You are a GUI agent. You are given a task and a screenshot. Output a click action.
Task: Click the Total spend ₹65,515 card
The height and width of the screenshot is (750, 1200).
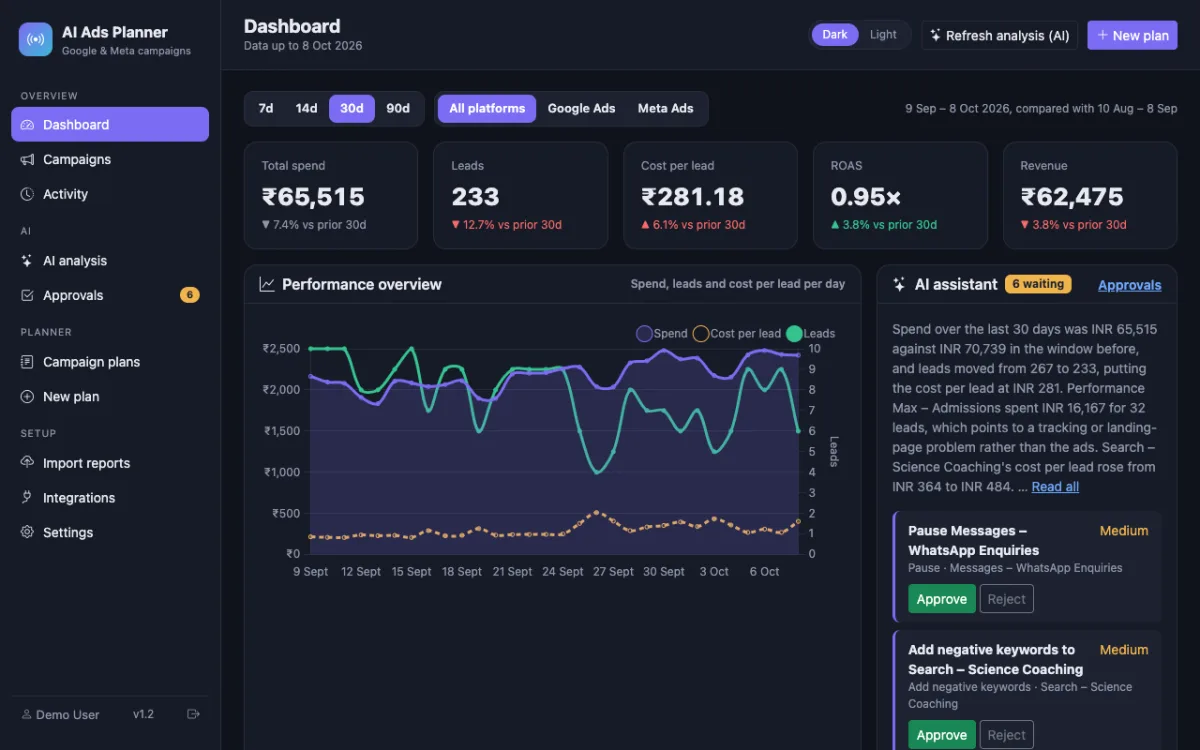point(331,195)
